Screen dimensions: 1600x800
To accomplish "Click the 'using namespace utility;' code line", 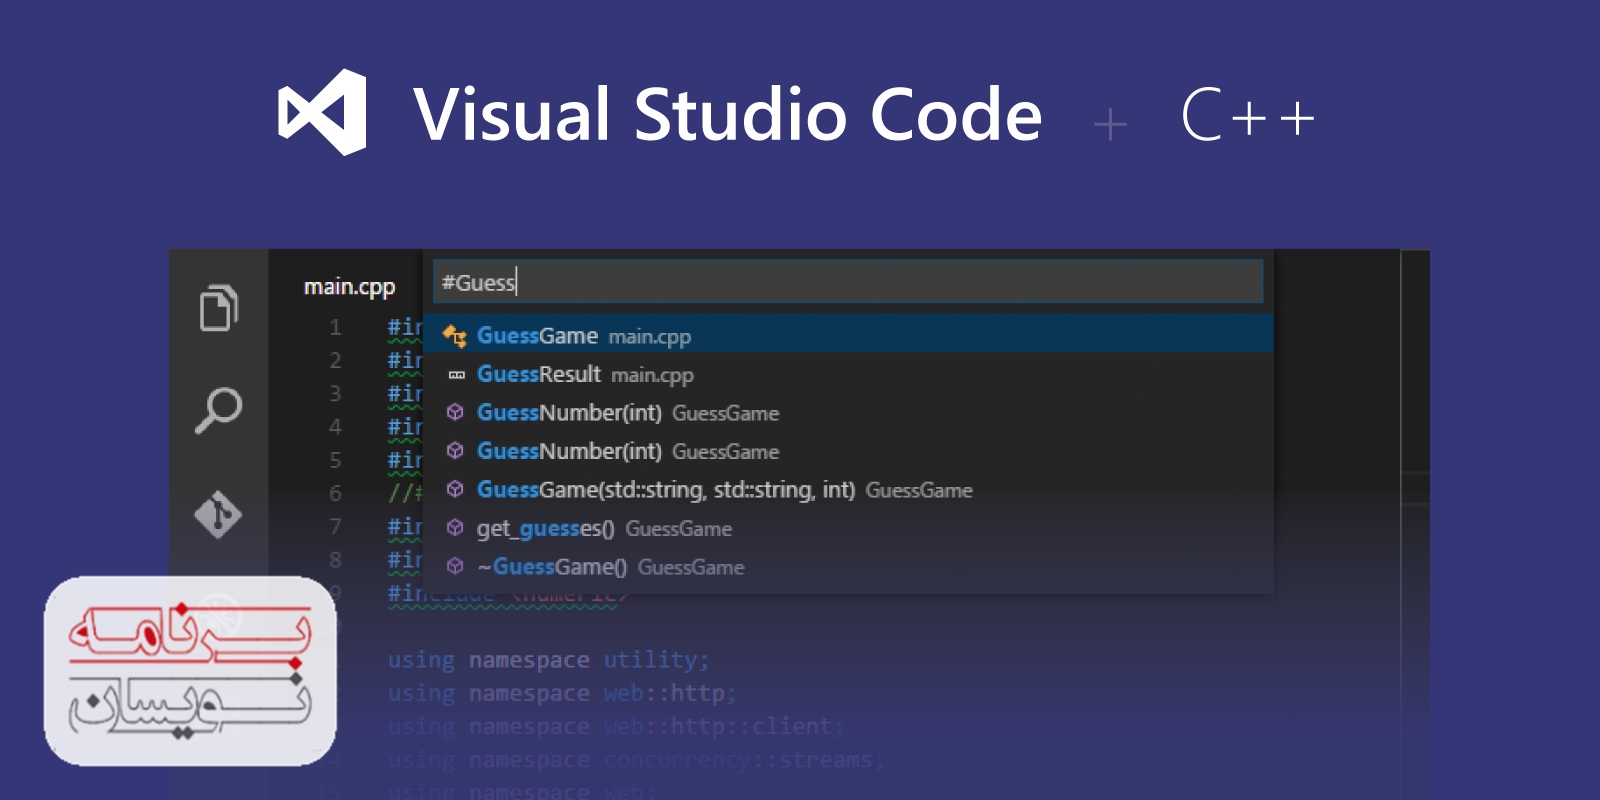I will coord(548,660).
